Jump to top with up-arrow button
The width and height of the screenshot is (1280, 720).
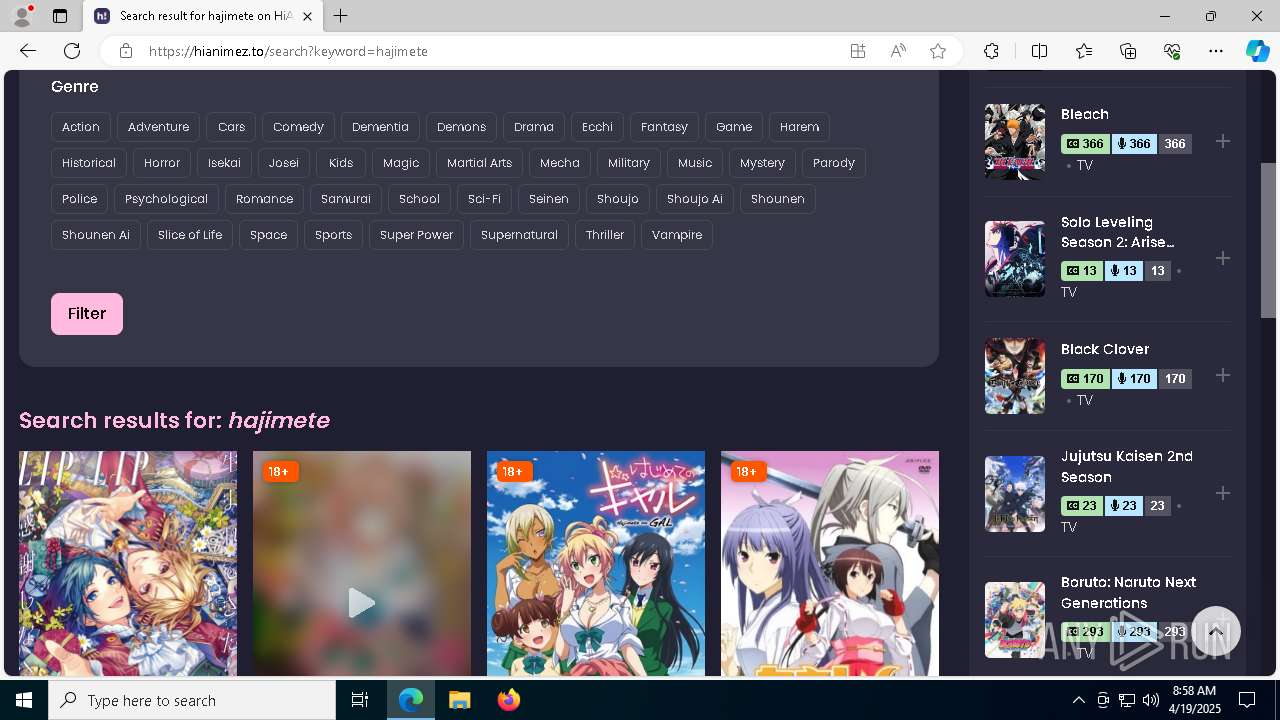coord(1215,632)
